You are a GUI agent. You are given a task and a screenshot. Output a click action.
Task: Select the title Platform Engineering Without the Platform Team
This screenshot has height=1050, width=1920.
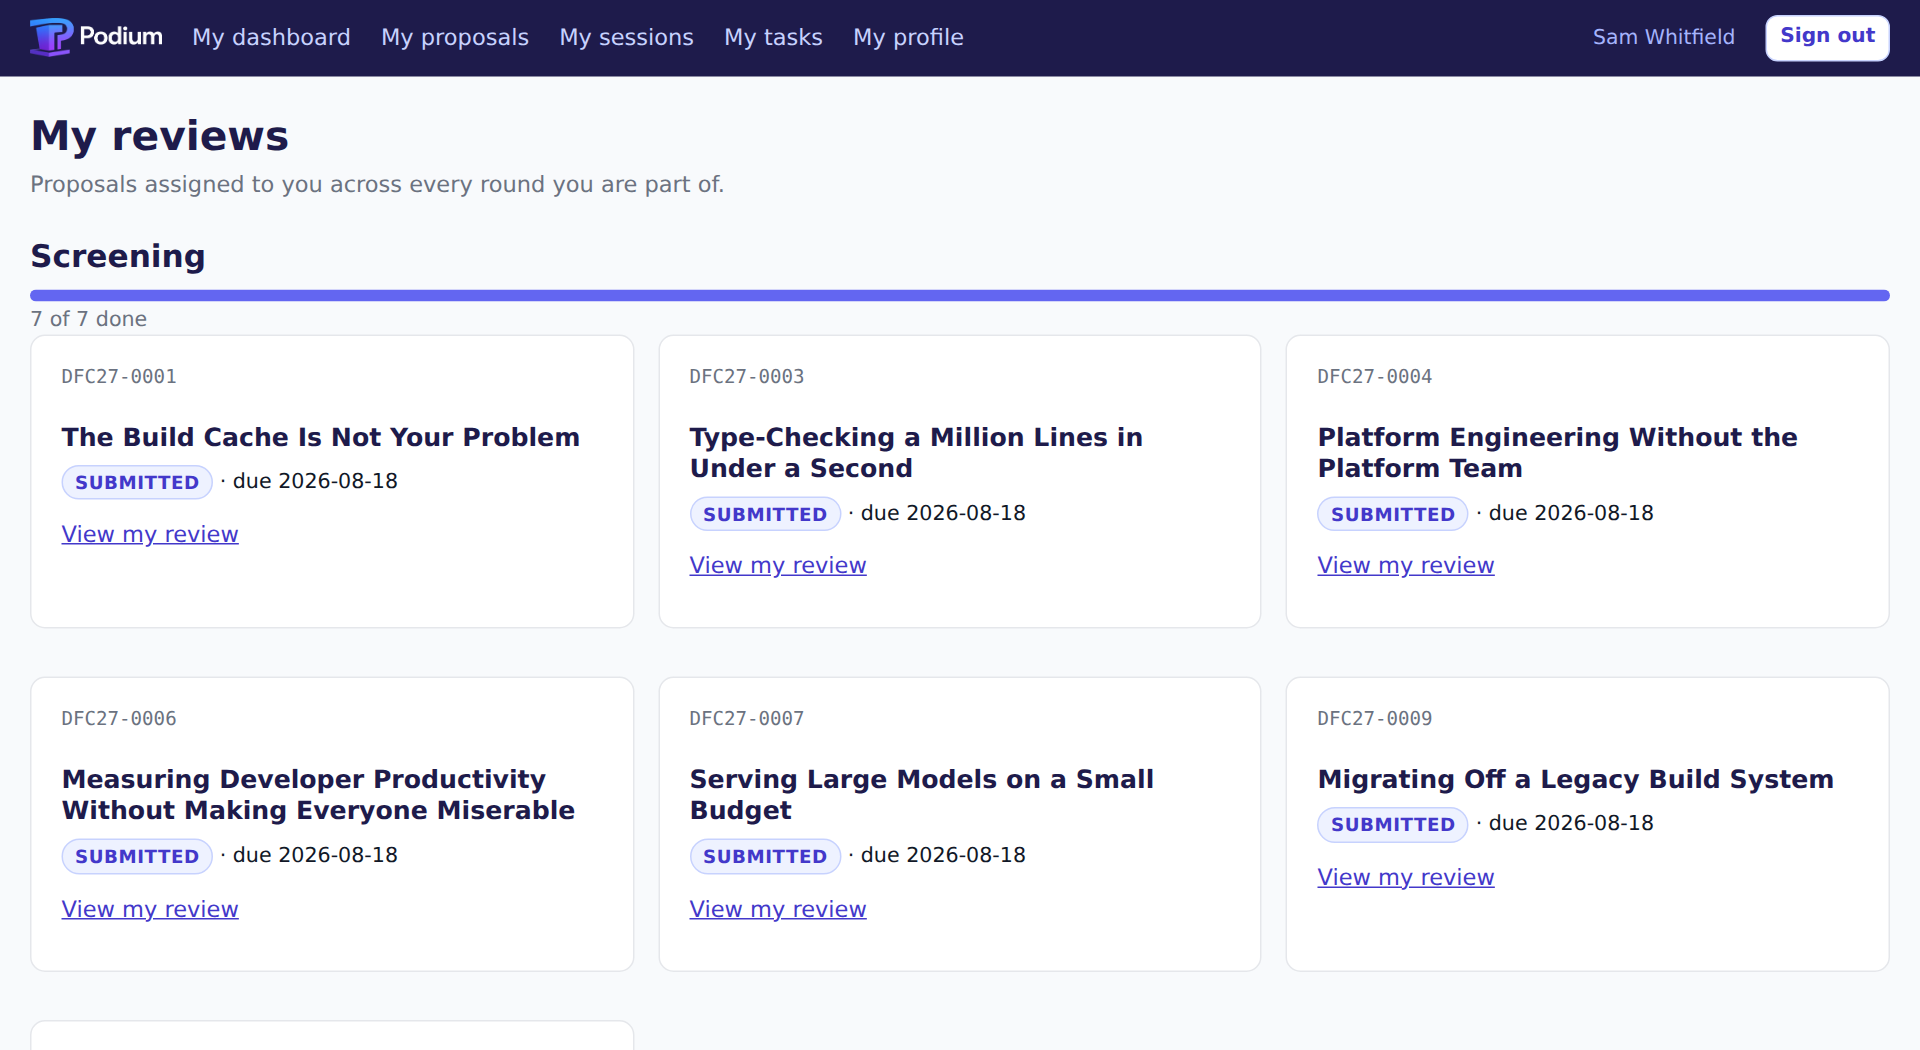tap(1557, 452)
